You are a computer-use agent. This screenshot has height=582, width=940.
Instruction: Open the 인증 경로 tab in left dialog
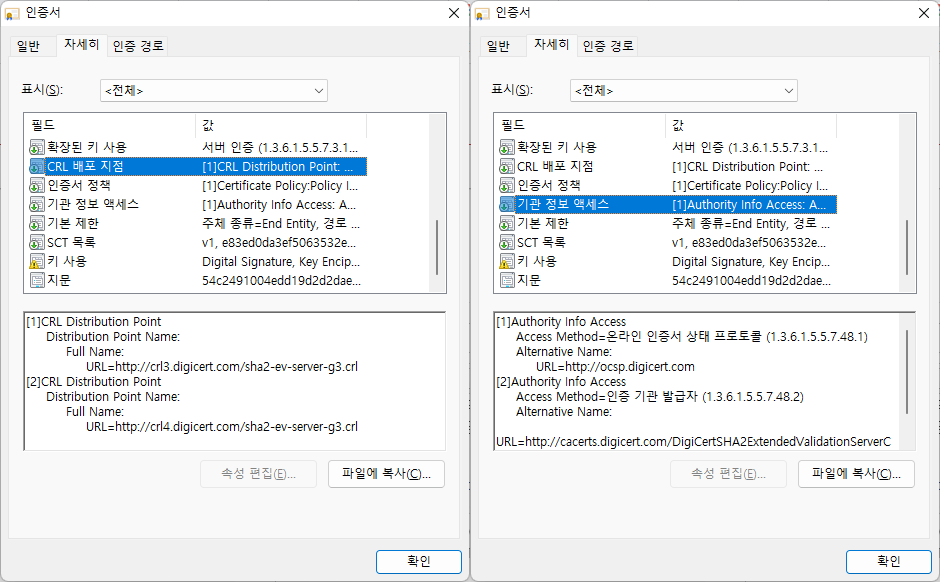[x=138, y=46]
